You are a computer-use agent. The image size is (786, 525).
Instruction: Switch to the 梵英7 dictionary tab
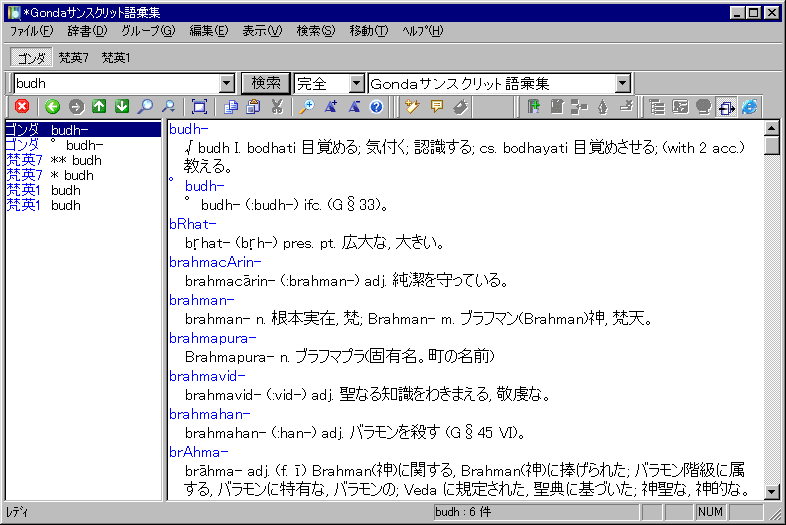[74, 58]
